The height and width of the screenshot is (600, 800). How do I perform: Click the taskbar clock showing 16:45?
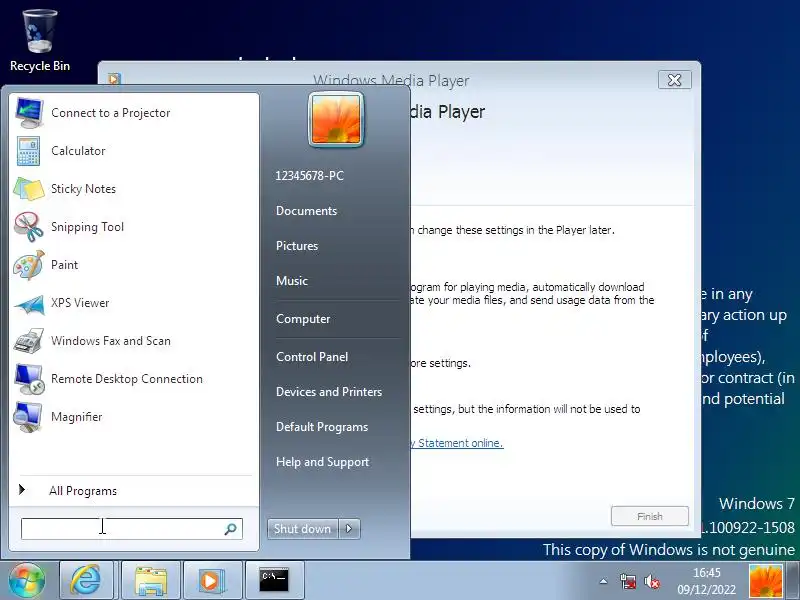coord(707,581)
